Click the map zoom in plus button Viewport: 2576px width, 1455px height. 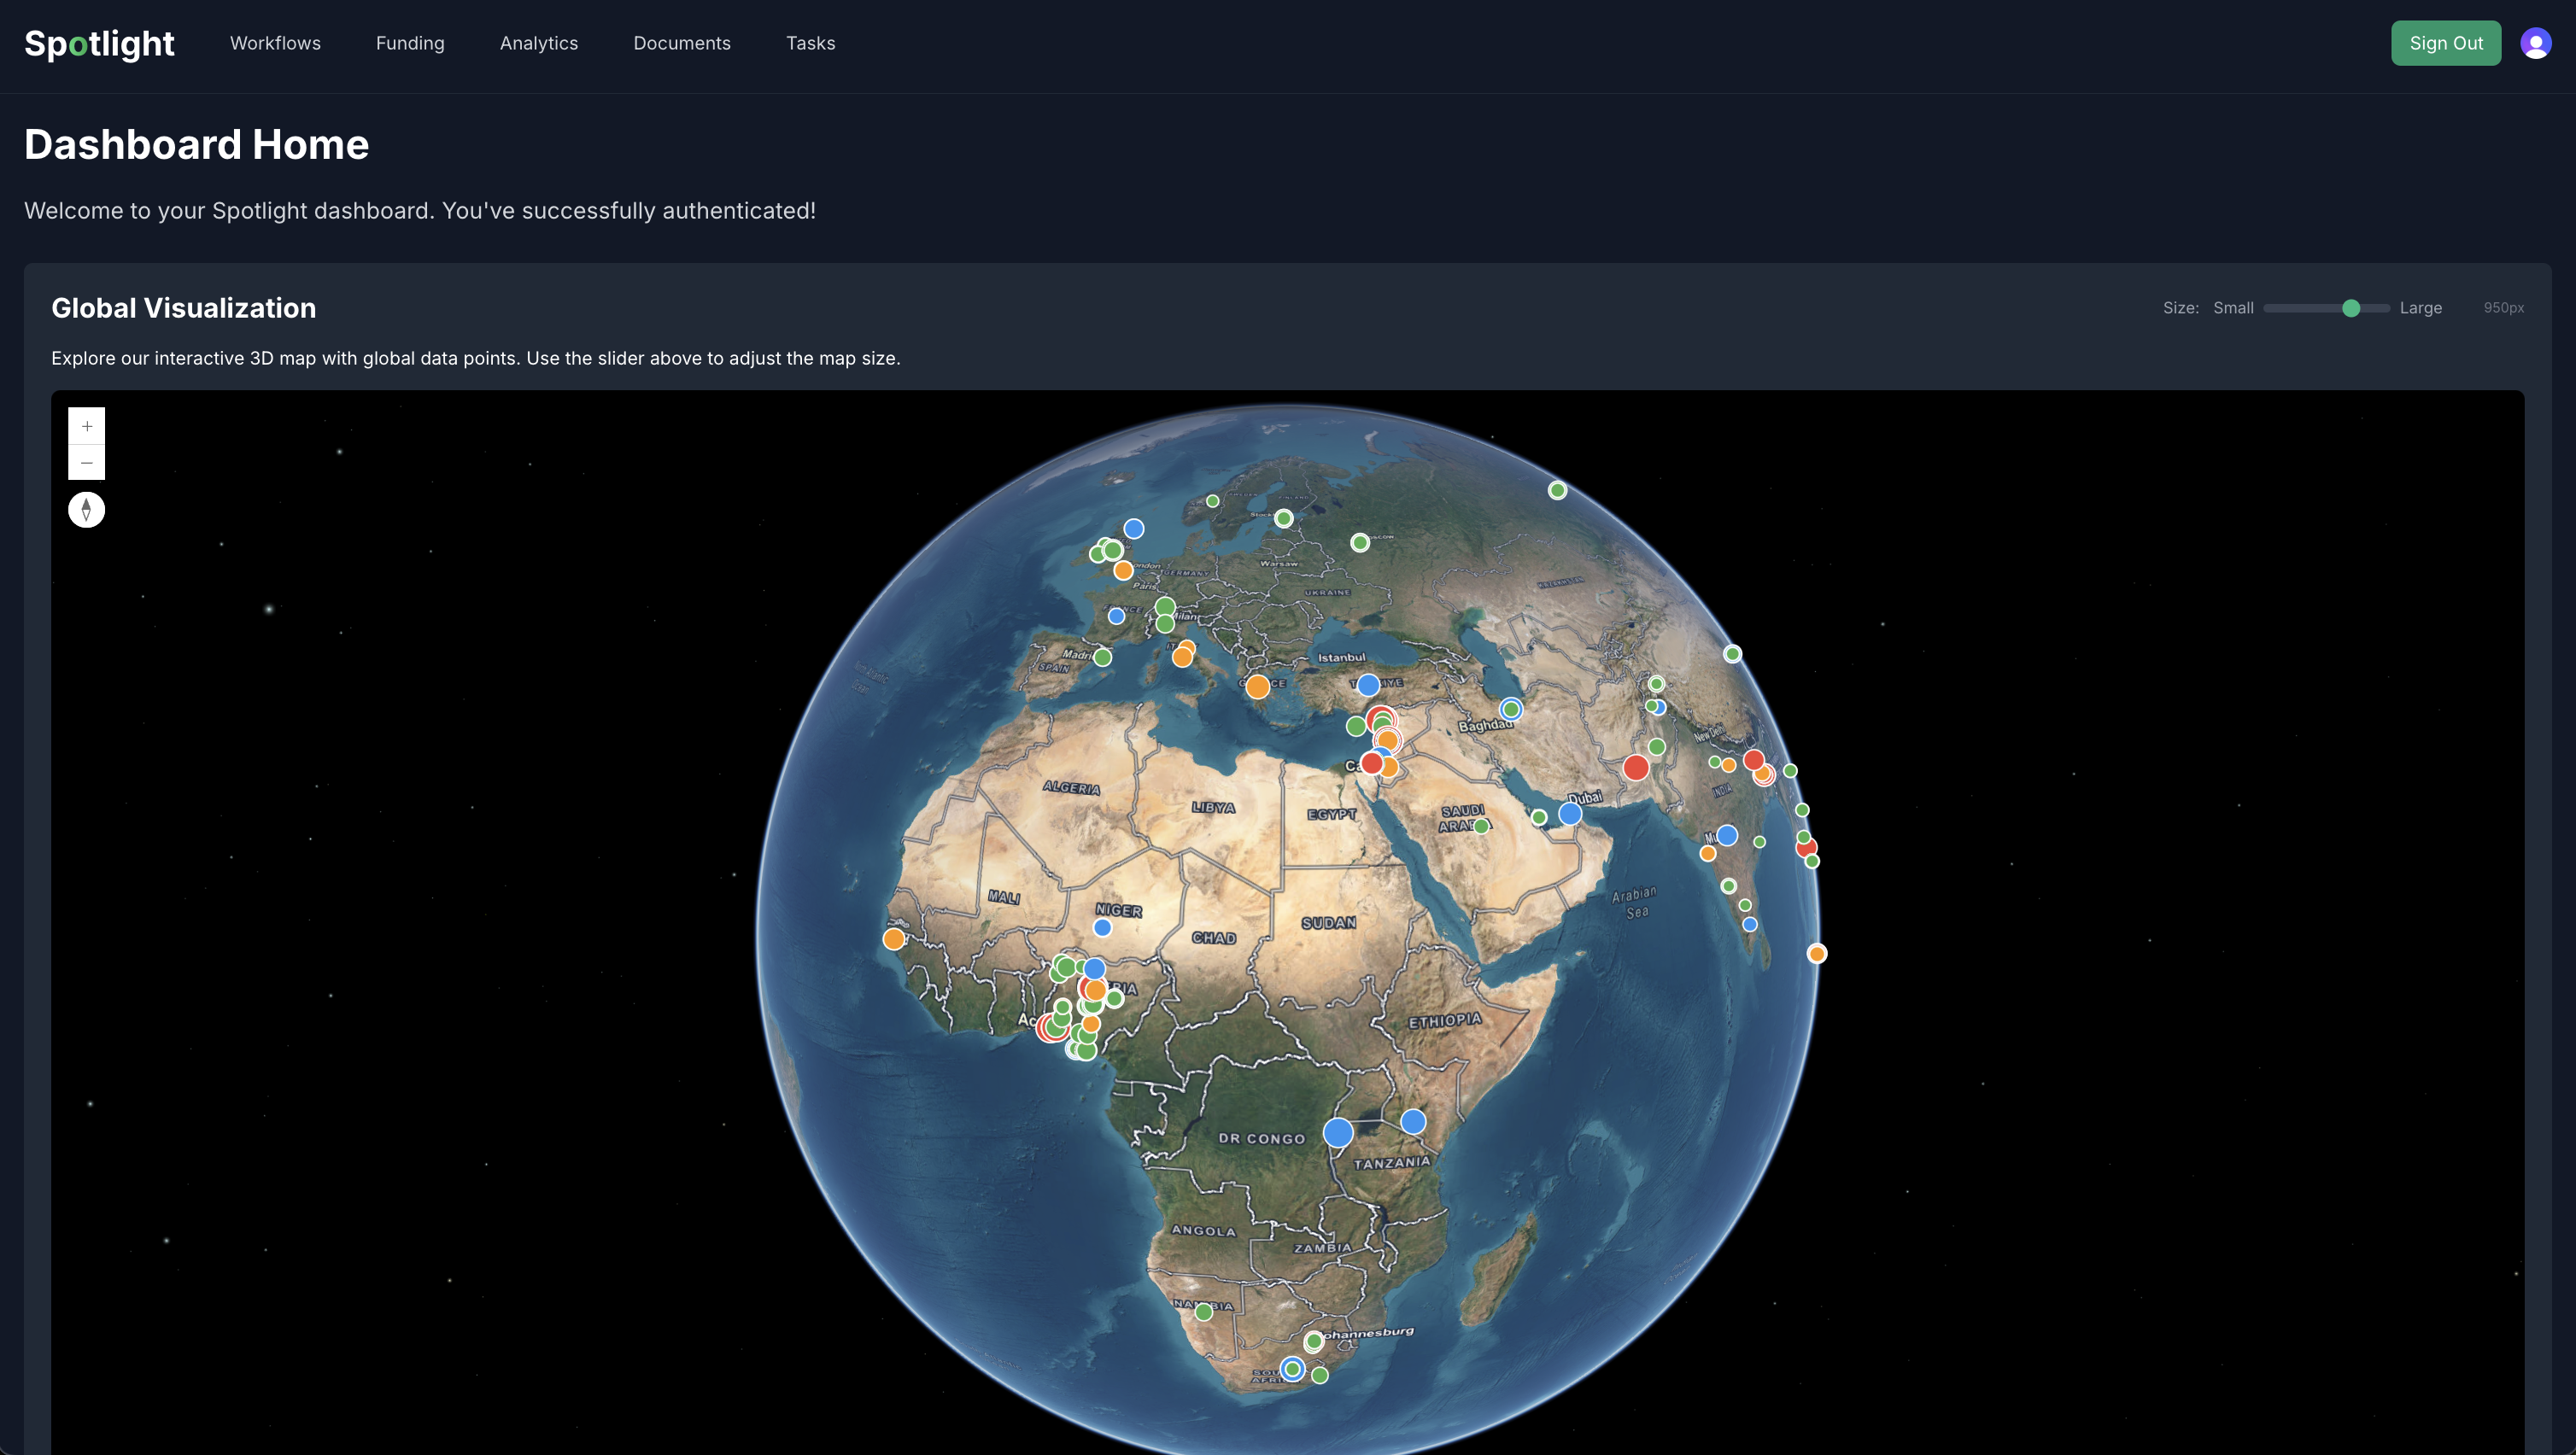tap(87, 426)
